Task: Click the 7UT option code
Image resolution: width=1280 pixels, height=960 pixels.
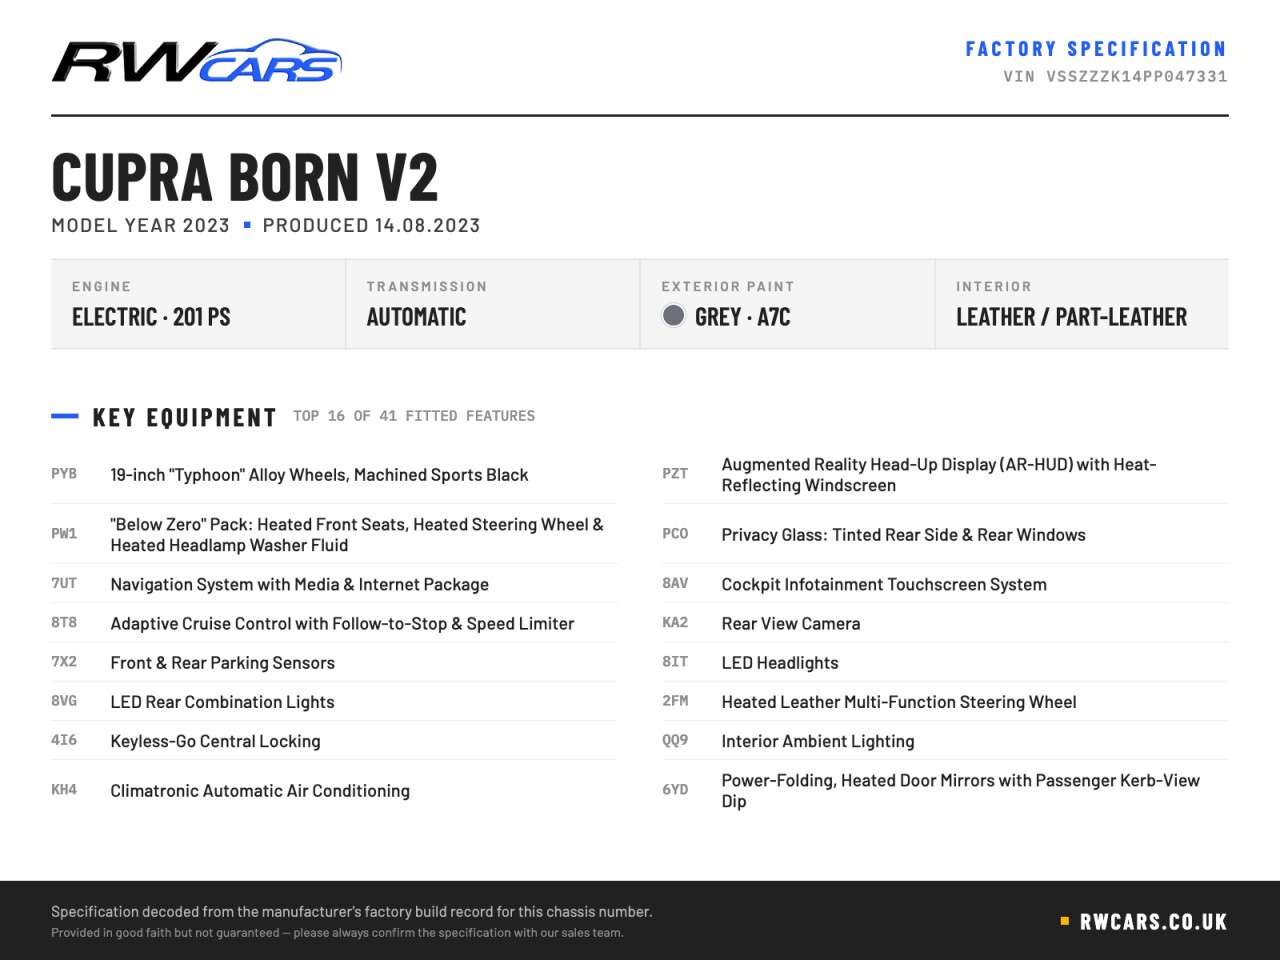Action: click(64, 583)
